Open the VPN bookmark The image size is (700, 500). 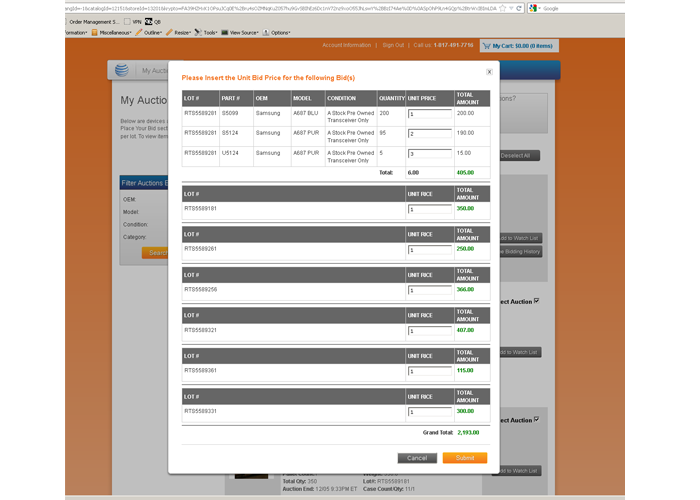click(x=133, y=21)
